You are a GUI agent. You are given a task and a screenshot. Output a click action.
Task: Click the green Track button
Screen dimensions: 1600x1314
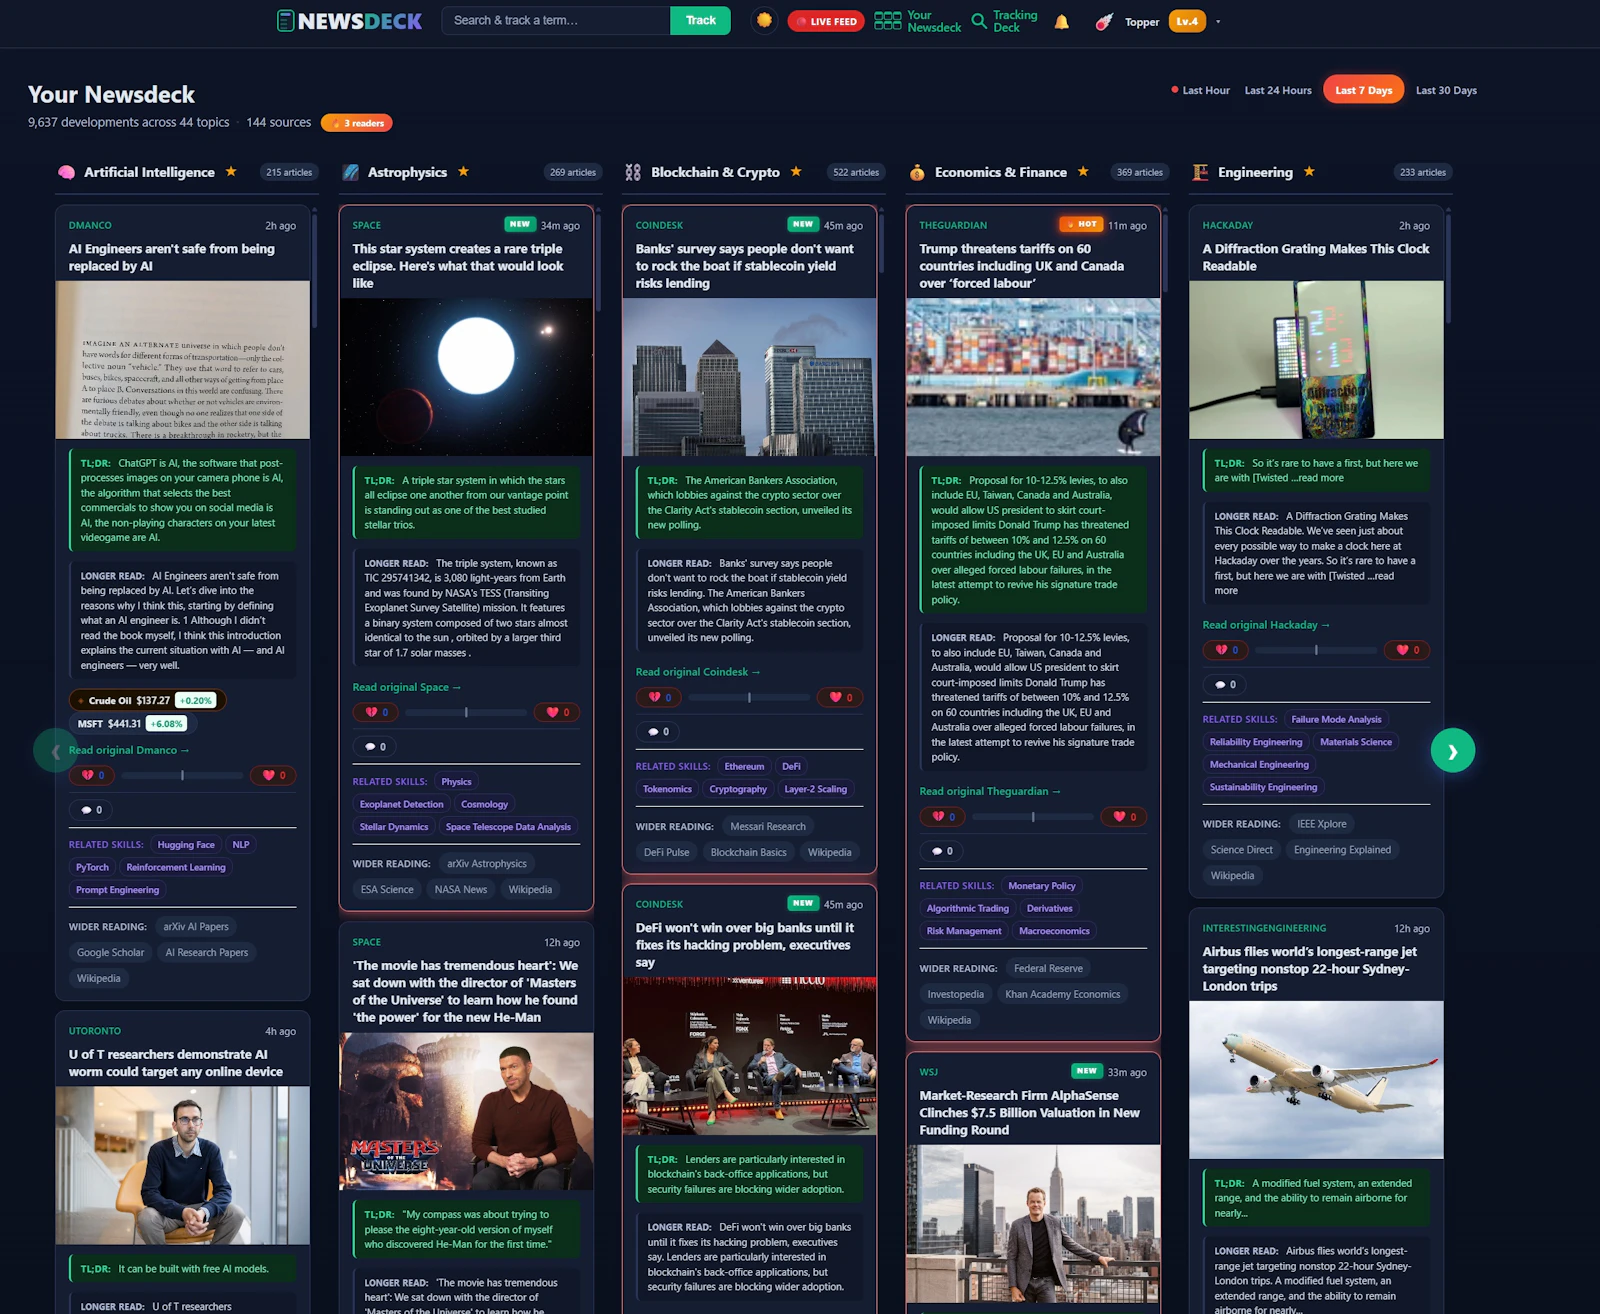700,20
